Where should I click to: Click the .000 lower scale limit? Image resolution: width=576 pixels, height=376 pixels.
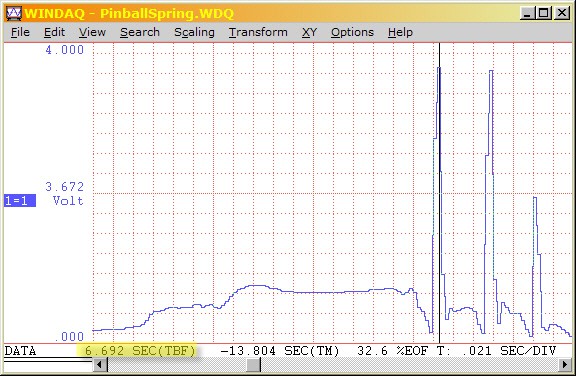pos(69,336)
